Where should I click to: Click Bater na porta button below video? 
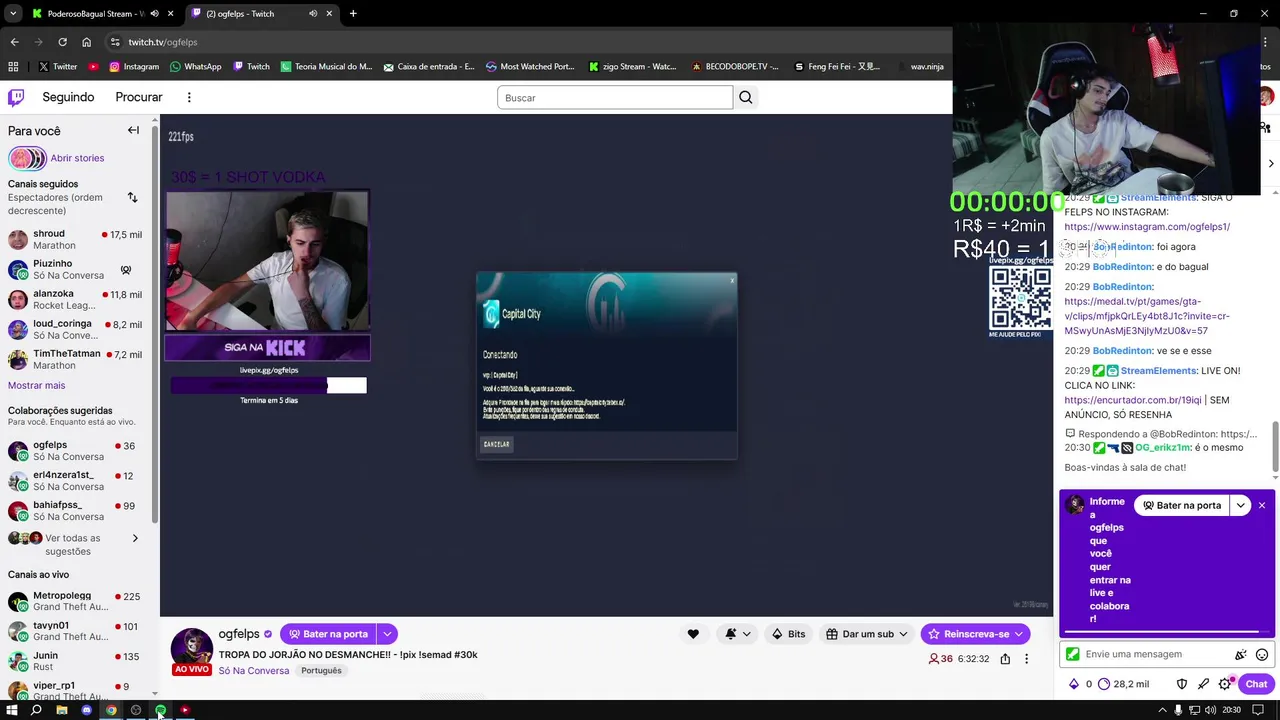coord(327,634)
